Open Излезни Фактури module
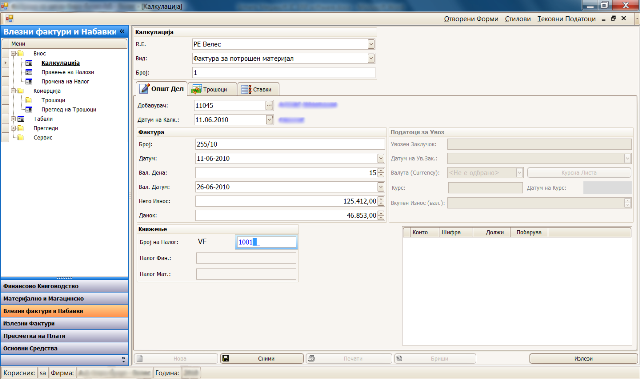 64,324
